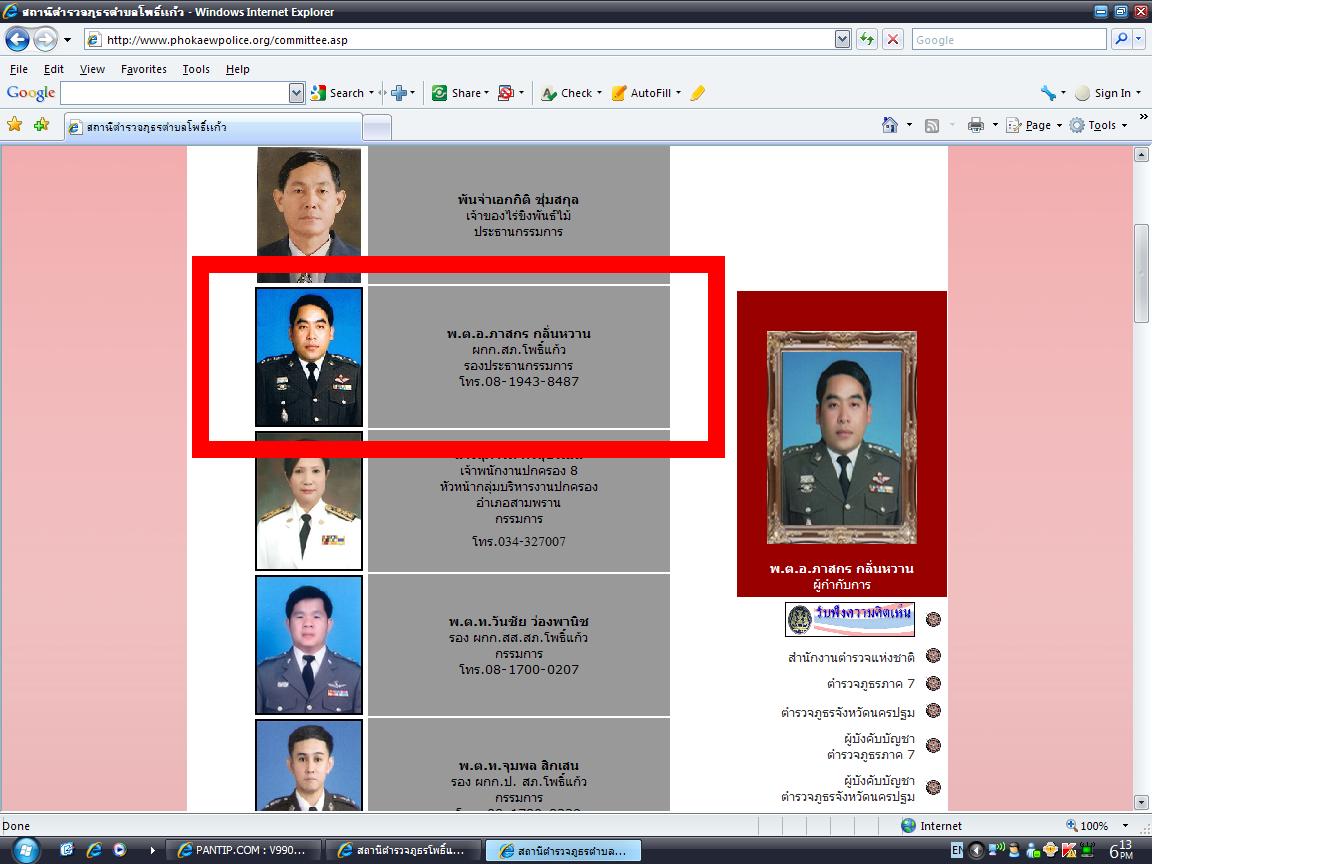The image size is (1321, 864).
Task: Open the recent pages dropdown beside Forward button
Action: [x=67, y=40]
